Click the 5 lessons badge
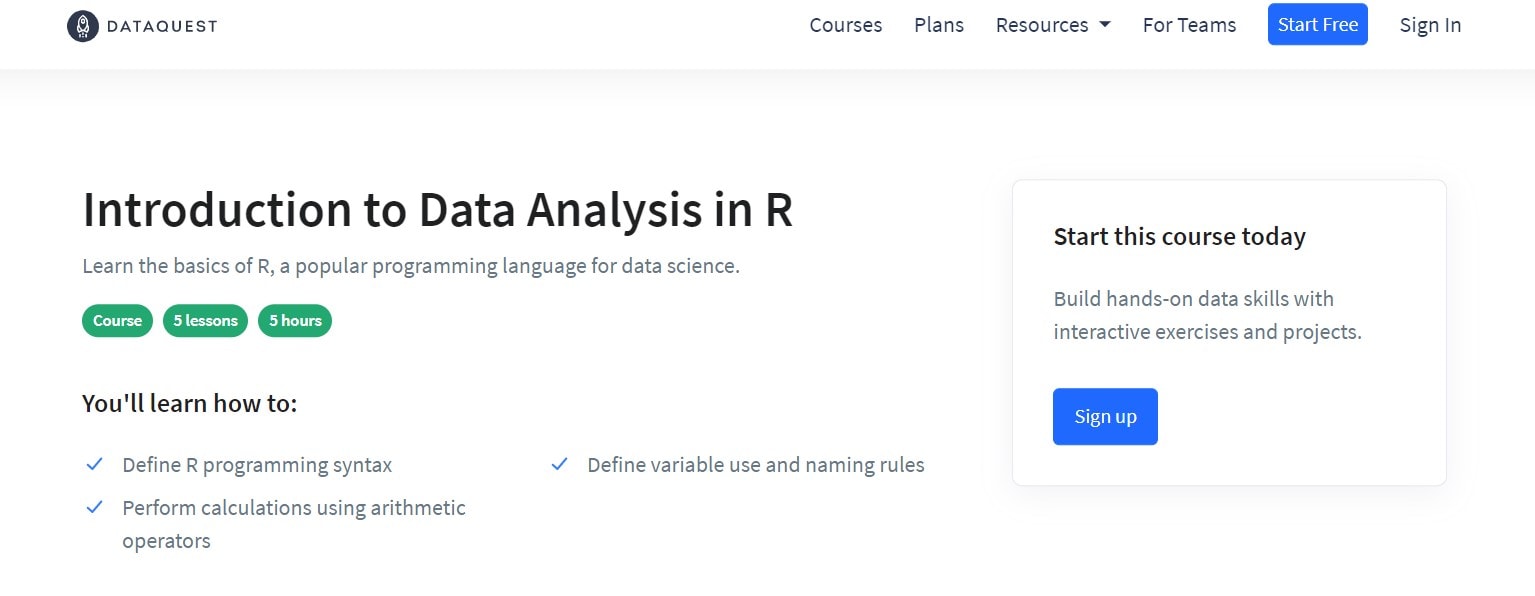 pyautogui.click(x=205, y=321)
